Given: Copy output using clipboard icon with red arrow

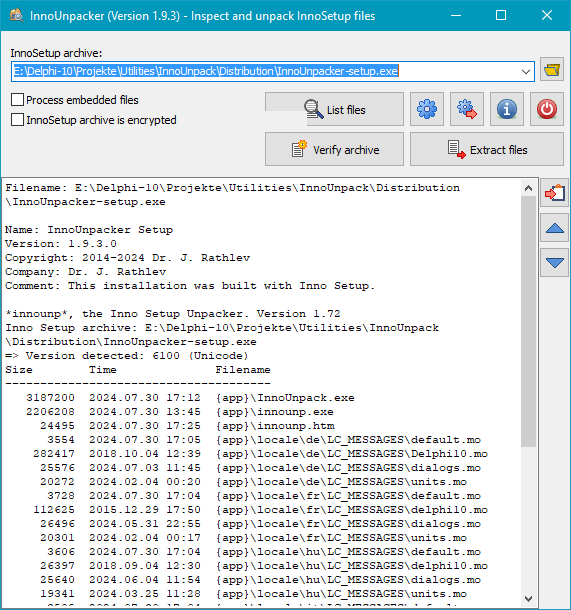Looking at the screenshot, I should (555, 193).
